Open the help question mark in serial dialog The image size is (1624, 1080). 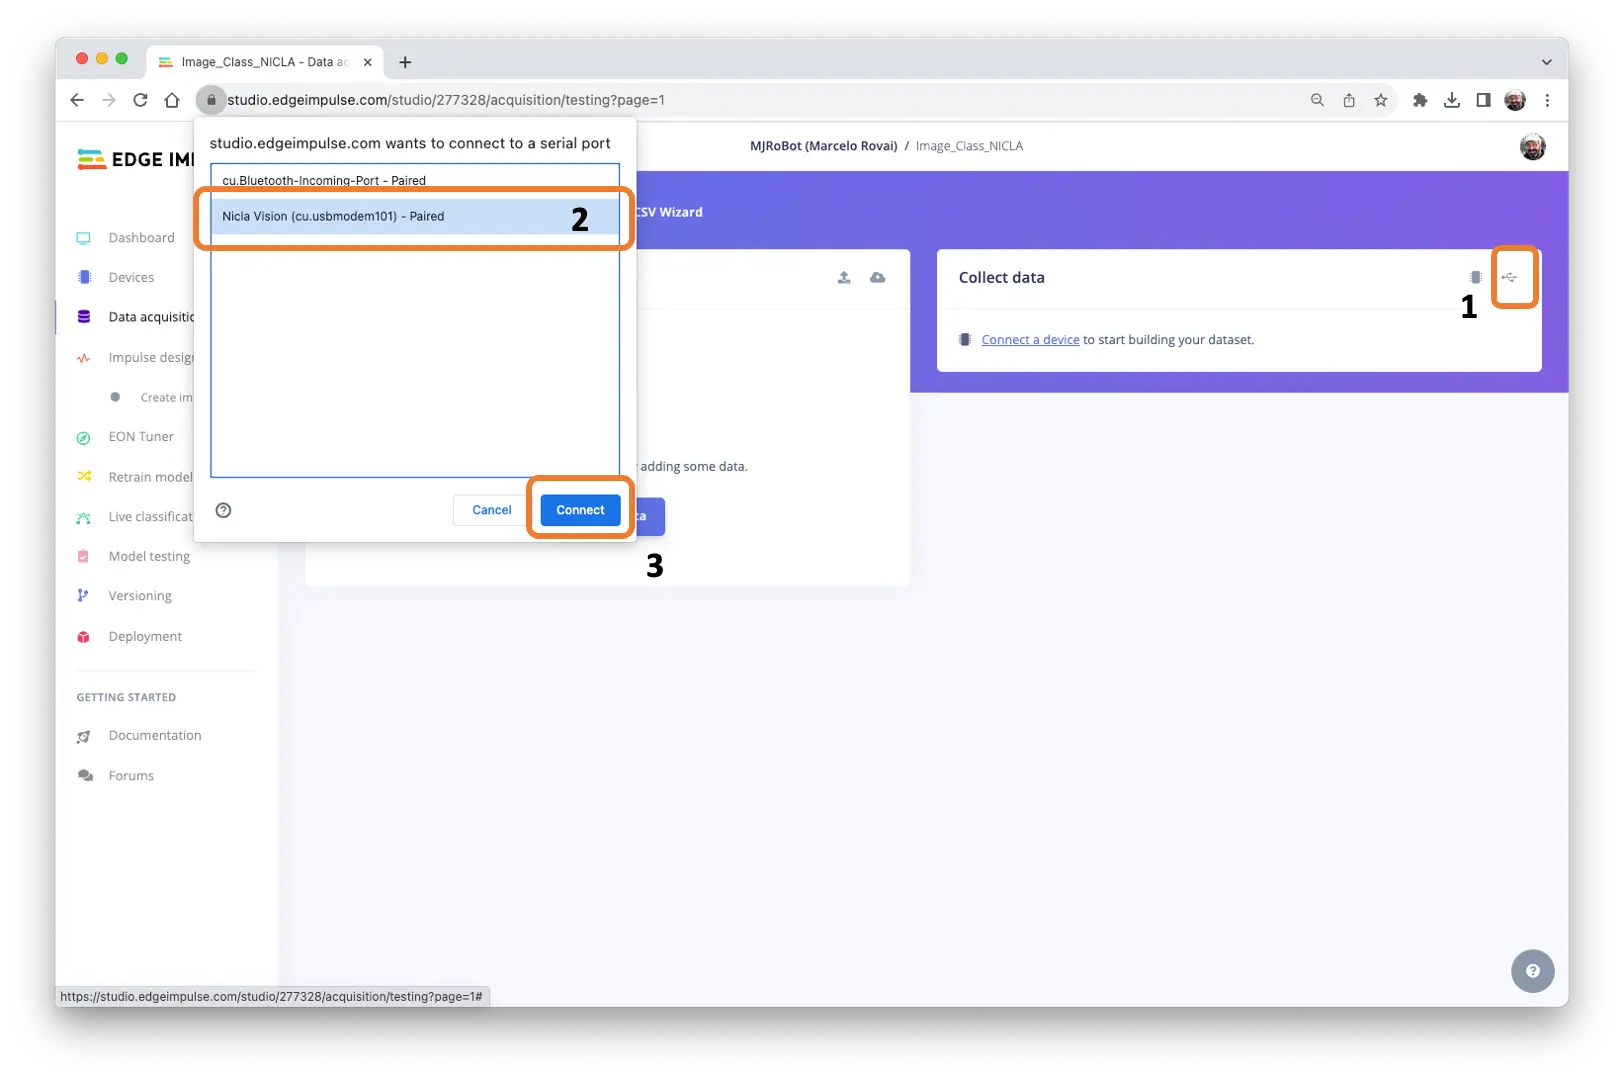(x=224, y=510)
